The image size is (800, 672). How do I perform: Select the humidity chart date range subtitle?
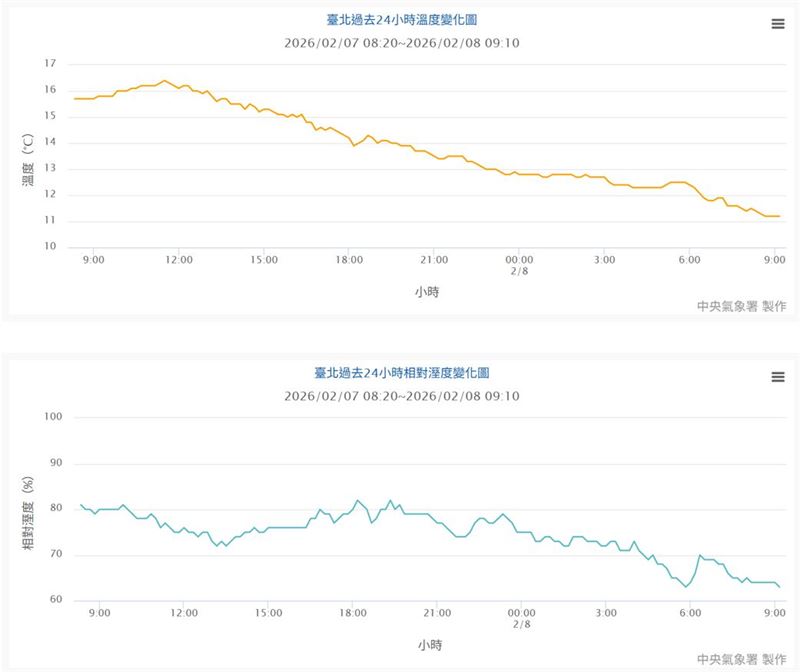pos(402,396)
